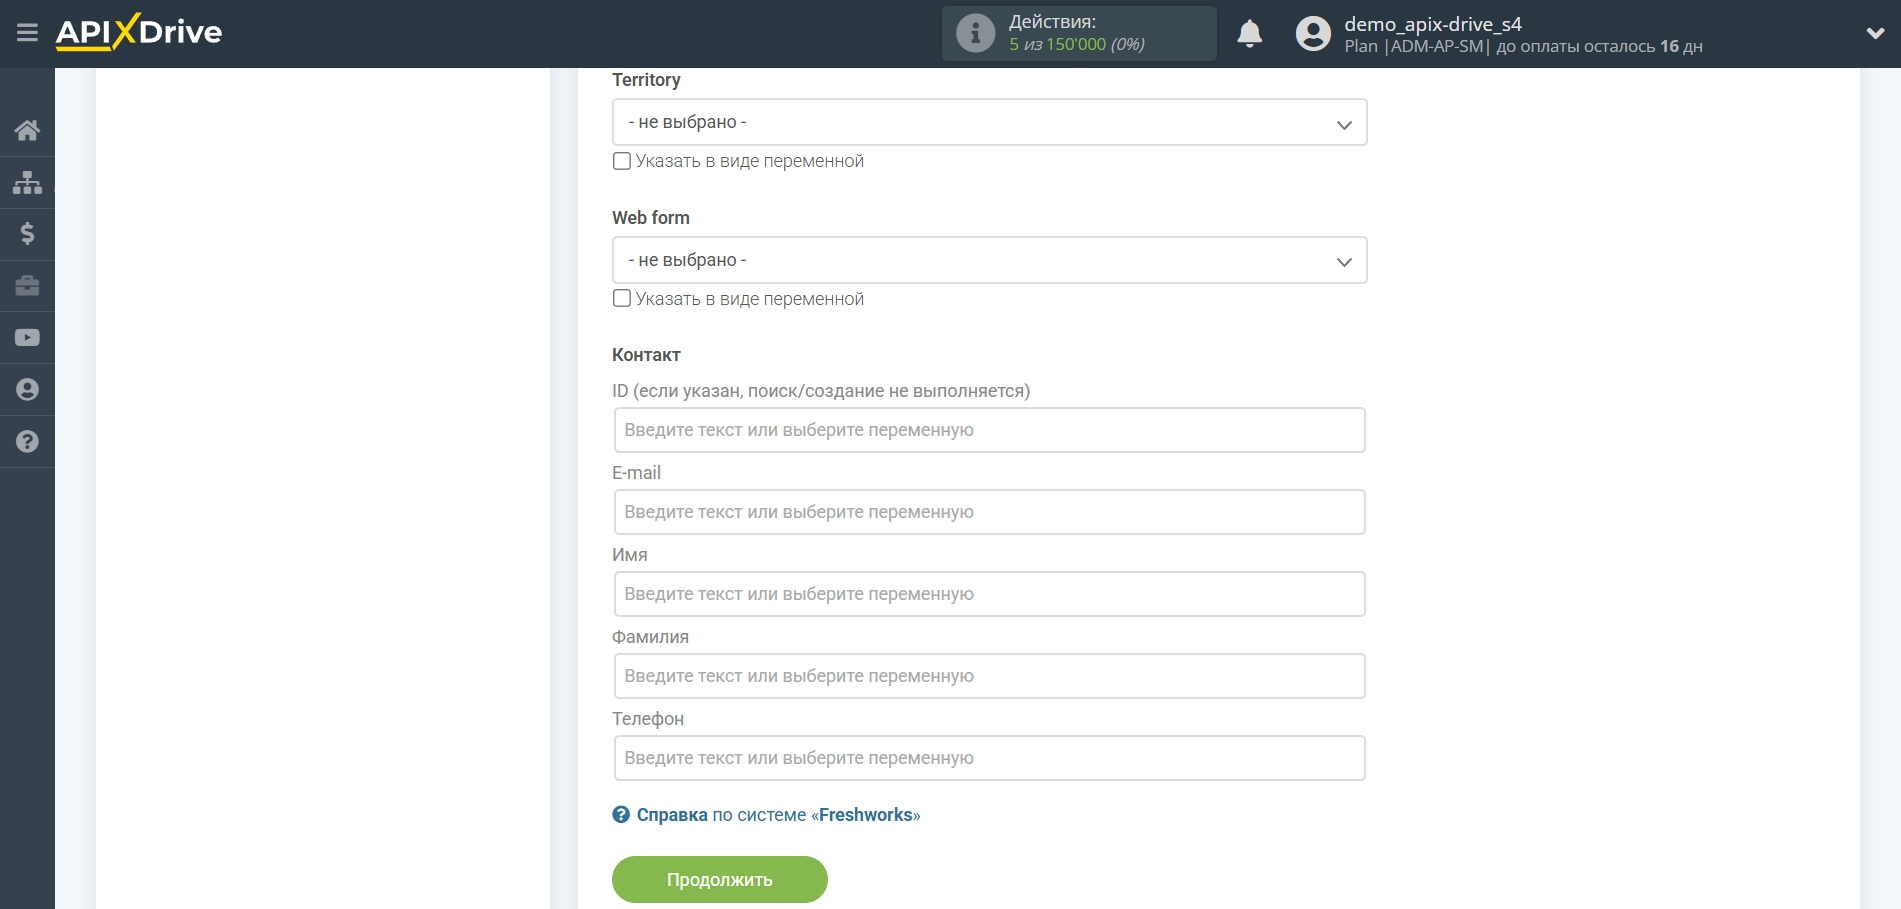Open the YouTube video tutorials icon
Screen dimensions: 1901x909
pos(27,338)
